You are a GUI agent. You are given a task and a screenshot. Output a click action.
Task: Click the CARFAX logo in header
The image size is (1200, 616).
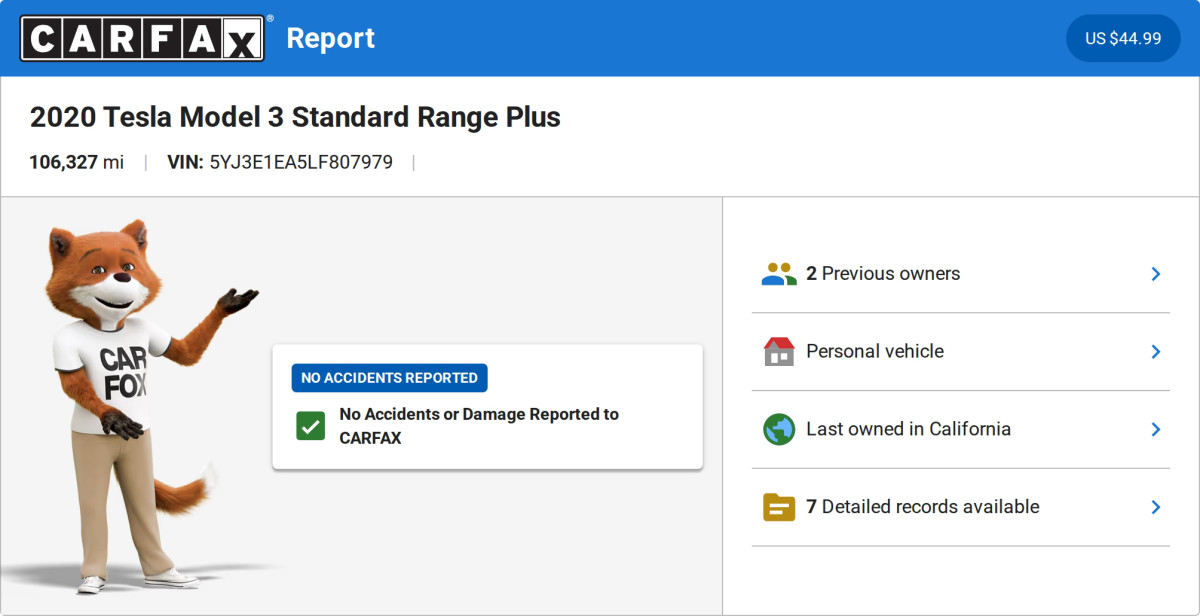[x=143, y=38]
